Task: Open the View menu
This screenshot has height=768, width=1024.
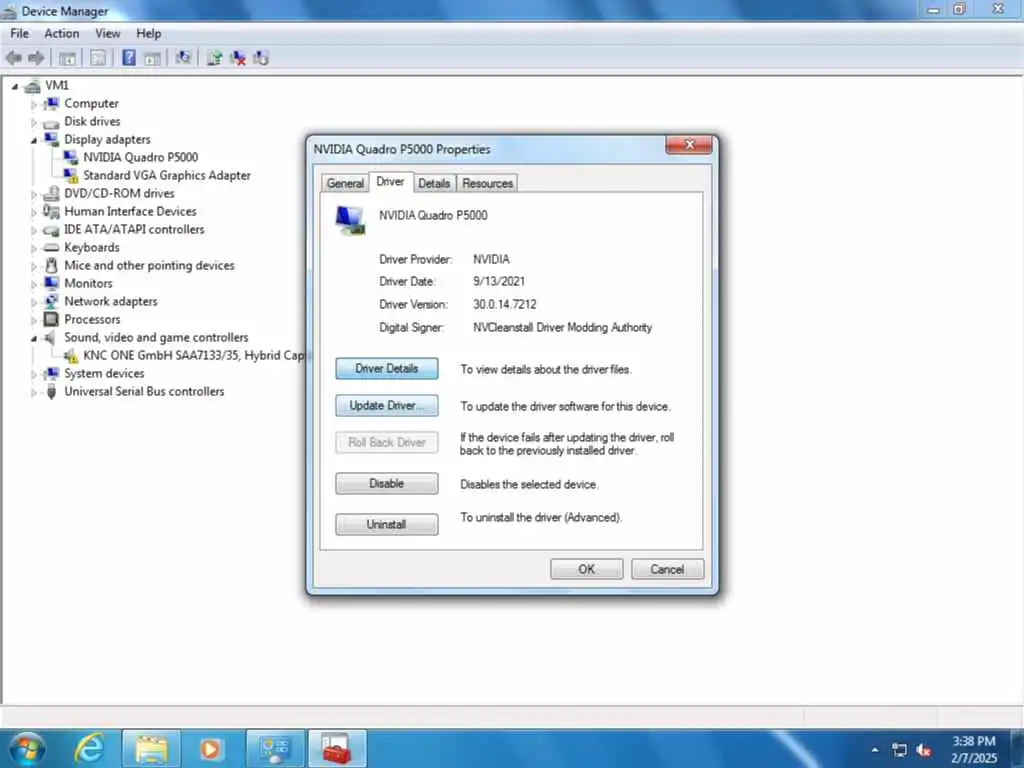Action: (x=108, y=33)
